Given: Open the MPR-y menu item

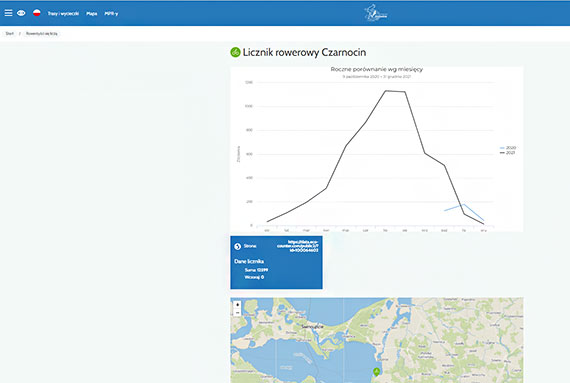Looking at the screenshot, I should (x=111, y=13).
